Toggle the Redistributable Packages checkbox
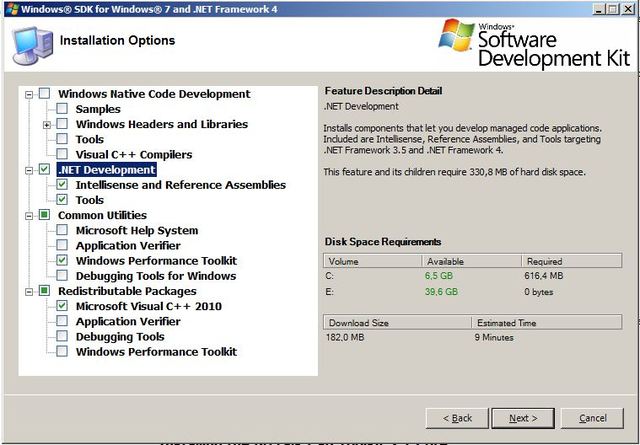Viewport: 640px width, 445px height. pos(44,291)
